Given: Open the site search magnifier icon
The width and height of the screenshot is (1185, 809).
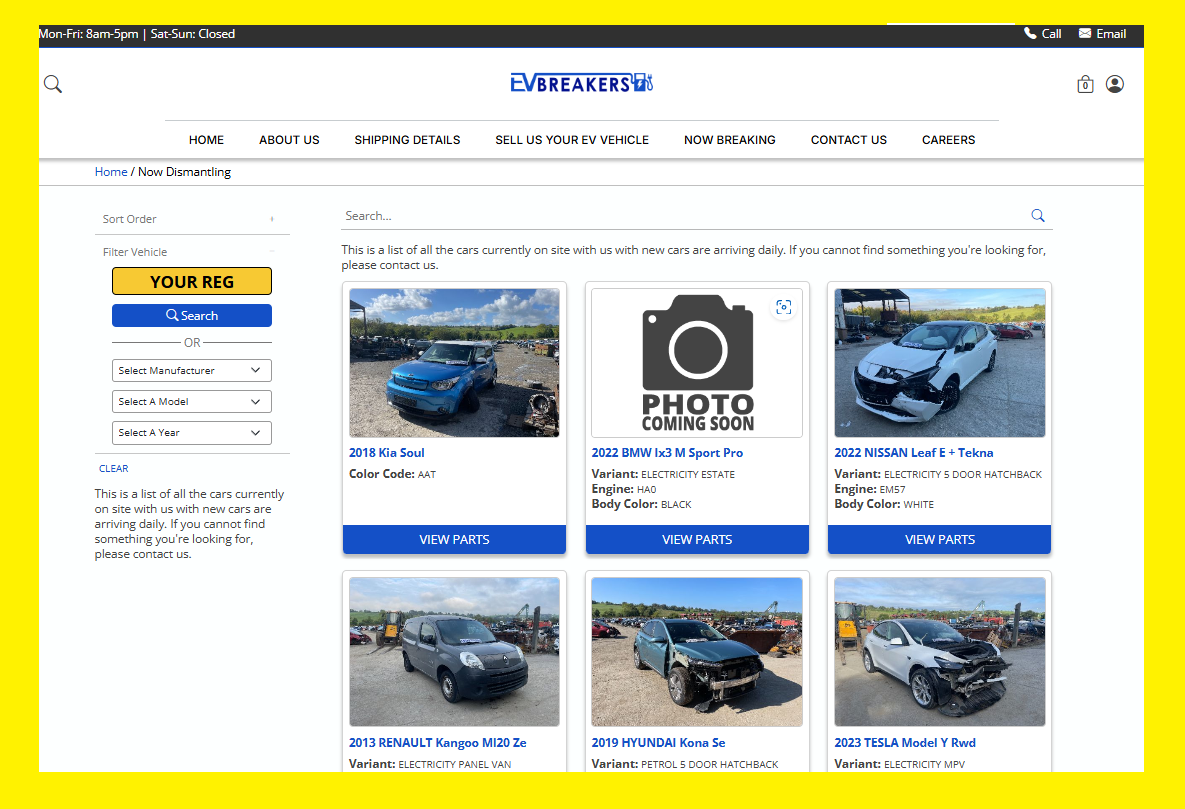Looking at the screenshot, I should (53, 84).
